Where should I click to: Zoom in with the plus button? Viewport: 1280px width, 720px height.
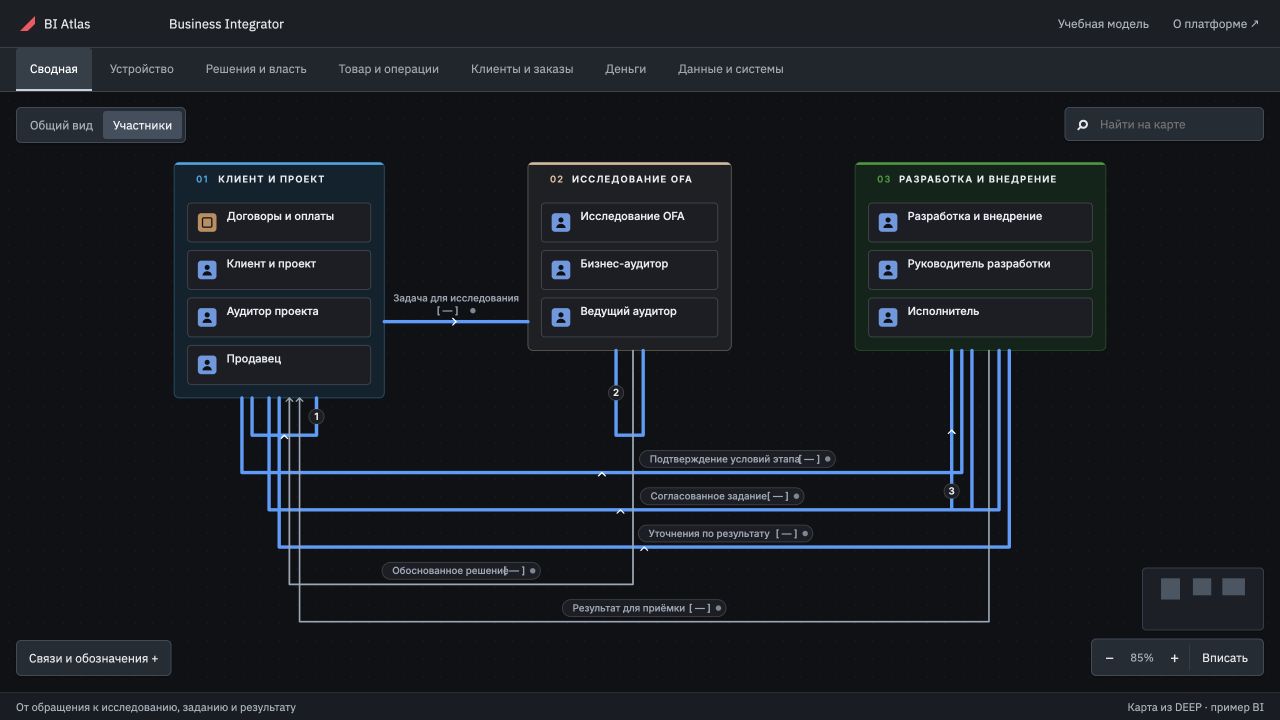coord(1174,658)
